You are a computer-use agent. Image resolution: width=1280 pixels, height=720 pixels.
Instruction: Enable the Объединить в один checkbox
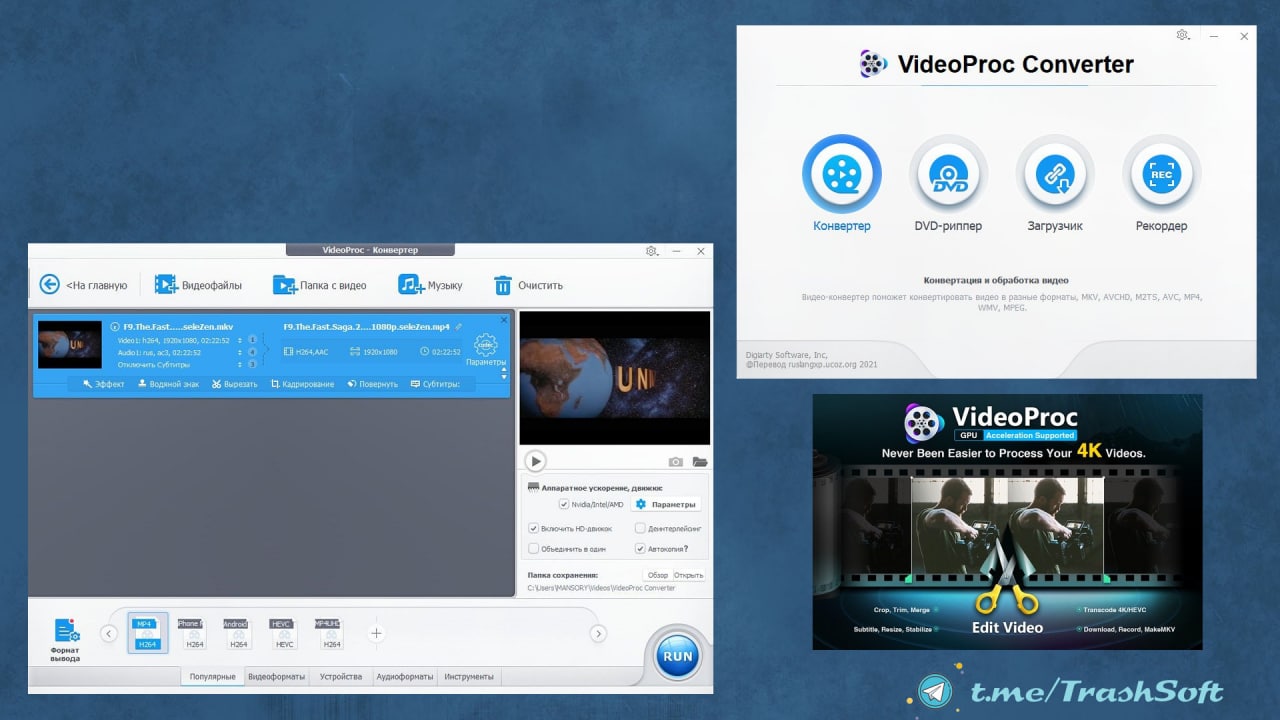click(x=534, y=549)
